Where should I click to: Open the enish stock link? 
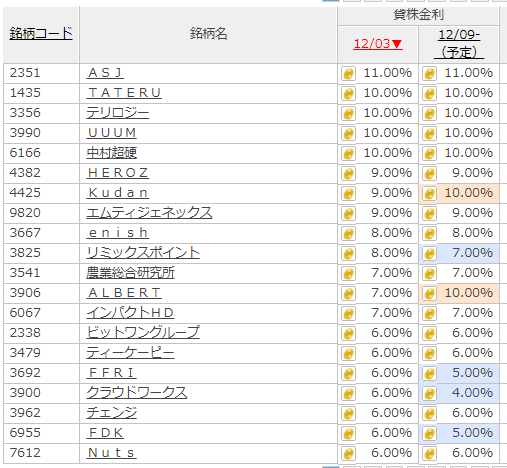(x=118, y=233)
